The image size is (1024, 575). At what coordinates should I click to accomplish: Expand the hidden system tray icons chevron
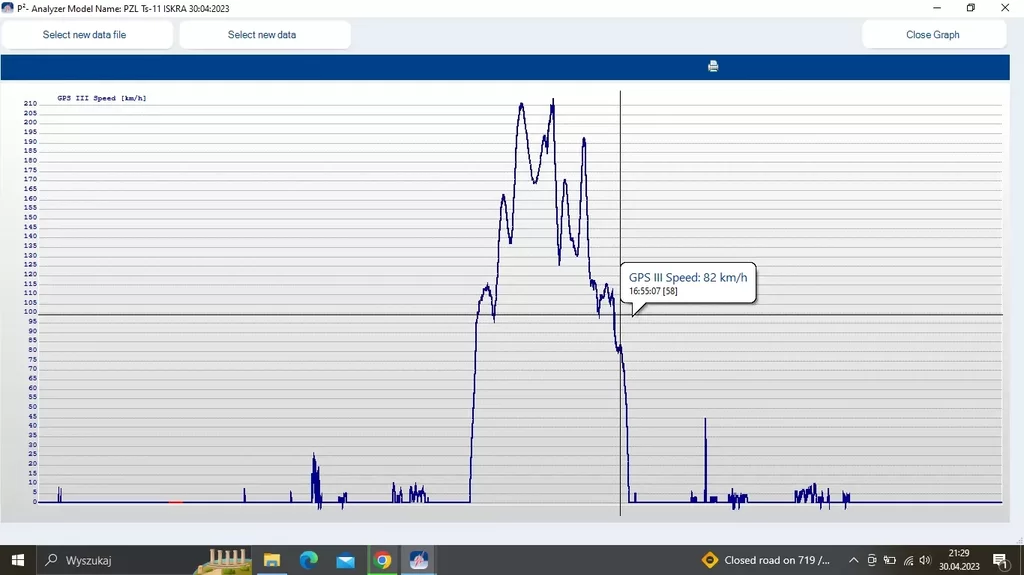[853, 560]
